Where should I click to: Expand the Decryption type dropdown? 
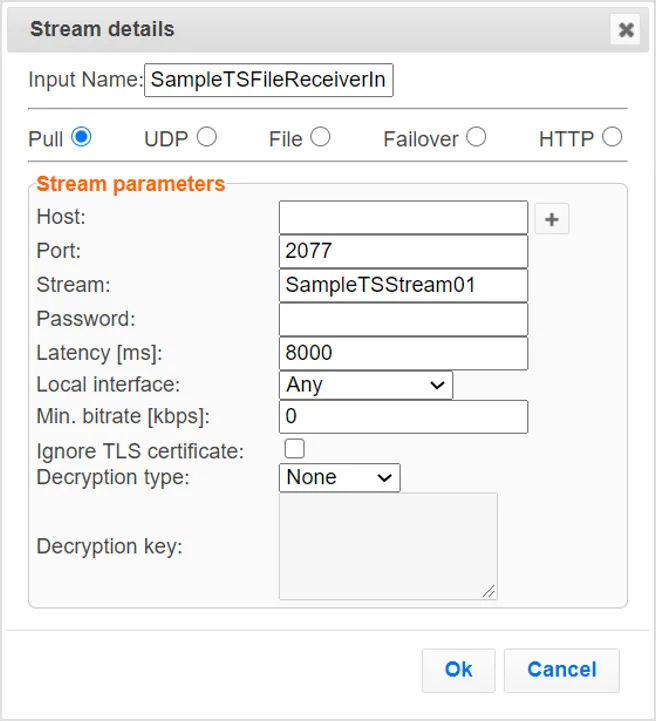pyautogui.click(x=339, y=478)
